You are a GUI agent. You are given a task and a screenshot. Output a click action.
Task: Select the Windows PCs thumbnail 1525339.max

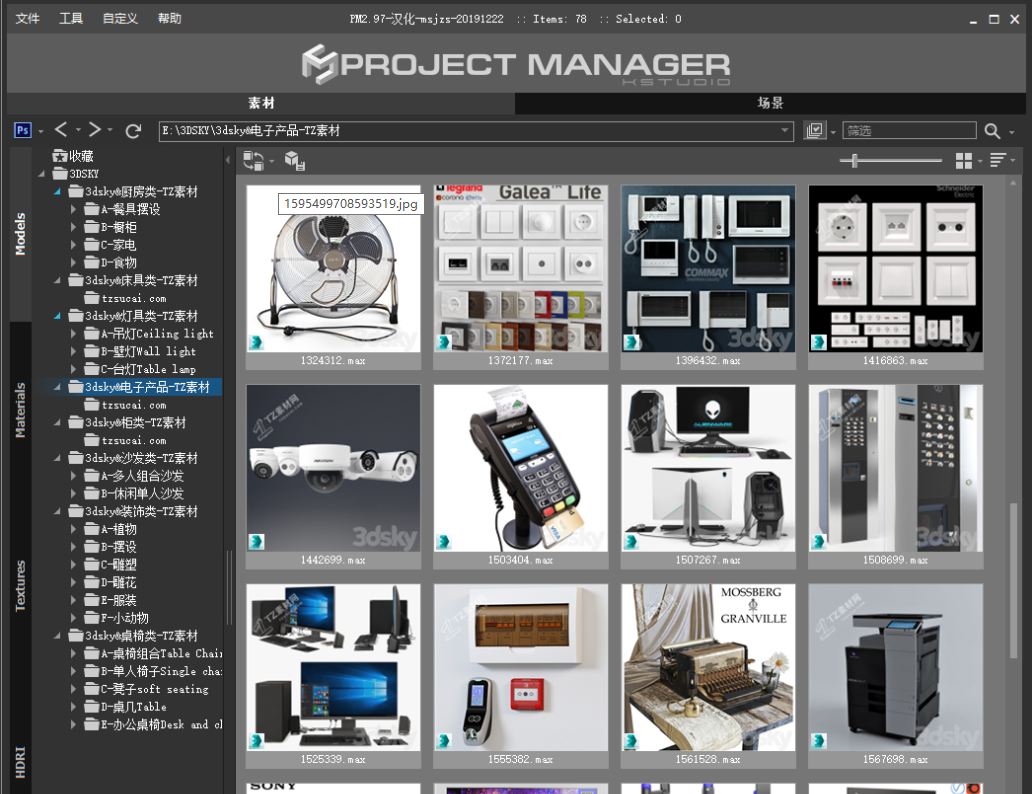pos(333,668)
